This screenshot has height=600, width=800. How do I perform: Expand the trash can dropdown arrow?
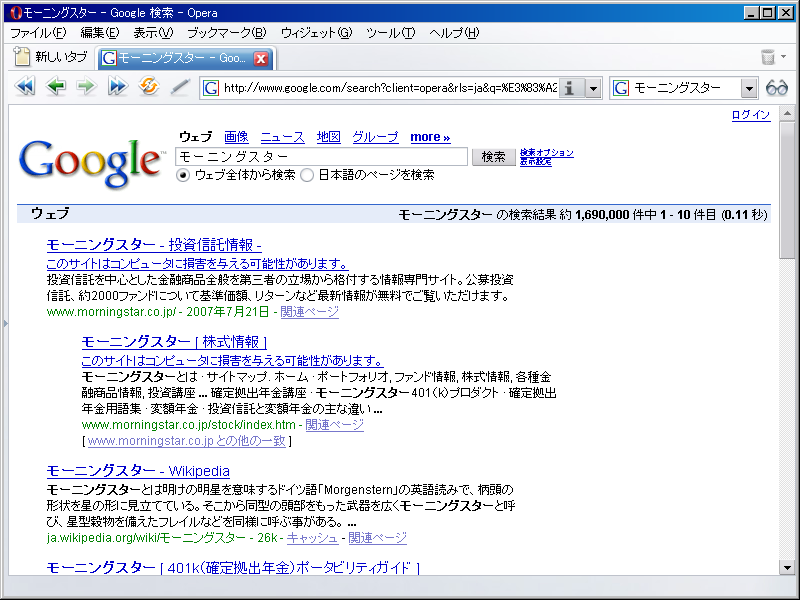(x=784, y=57)
